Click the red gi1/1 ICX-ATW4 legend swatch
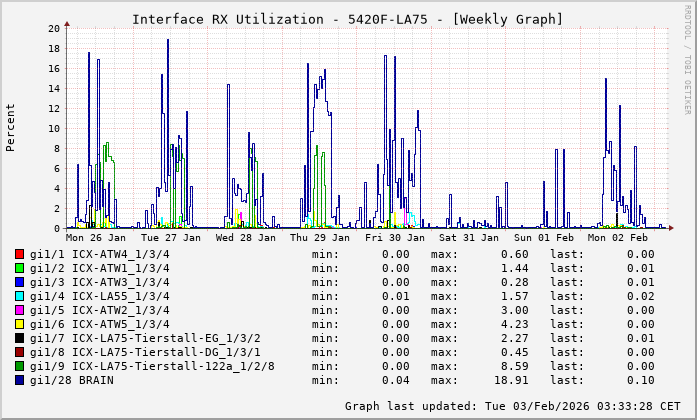697x420 pixels. pos(20,254)
